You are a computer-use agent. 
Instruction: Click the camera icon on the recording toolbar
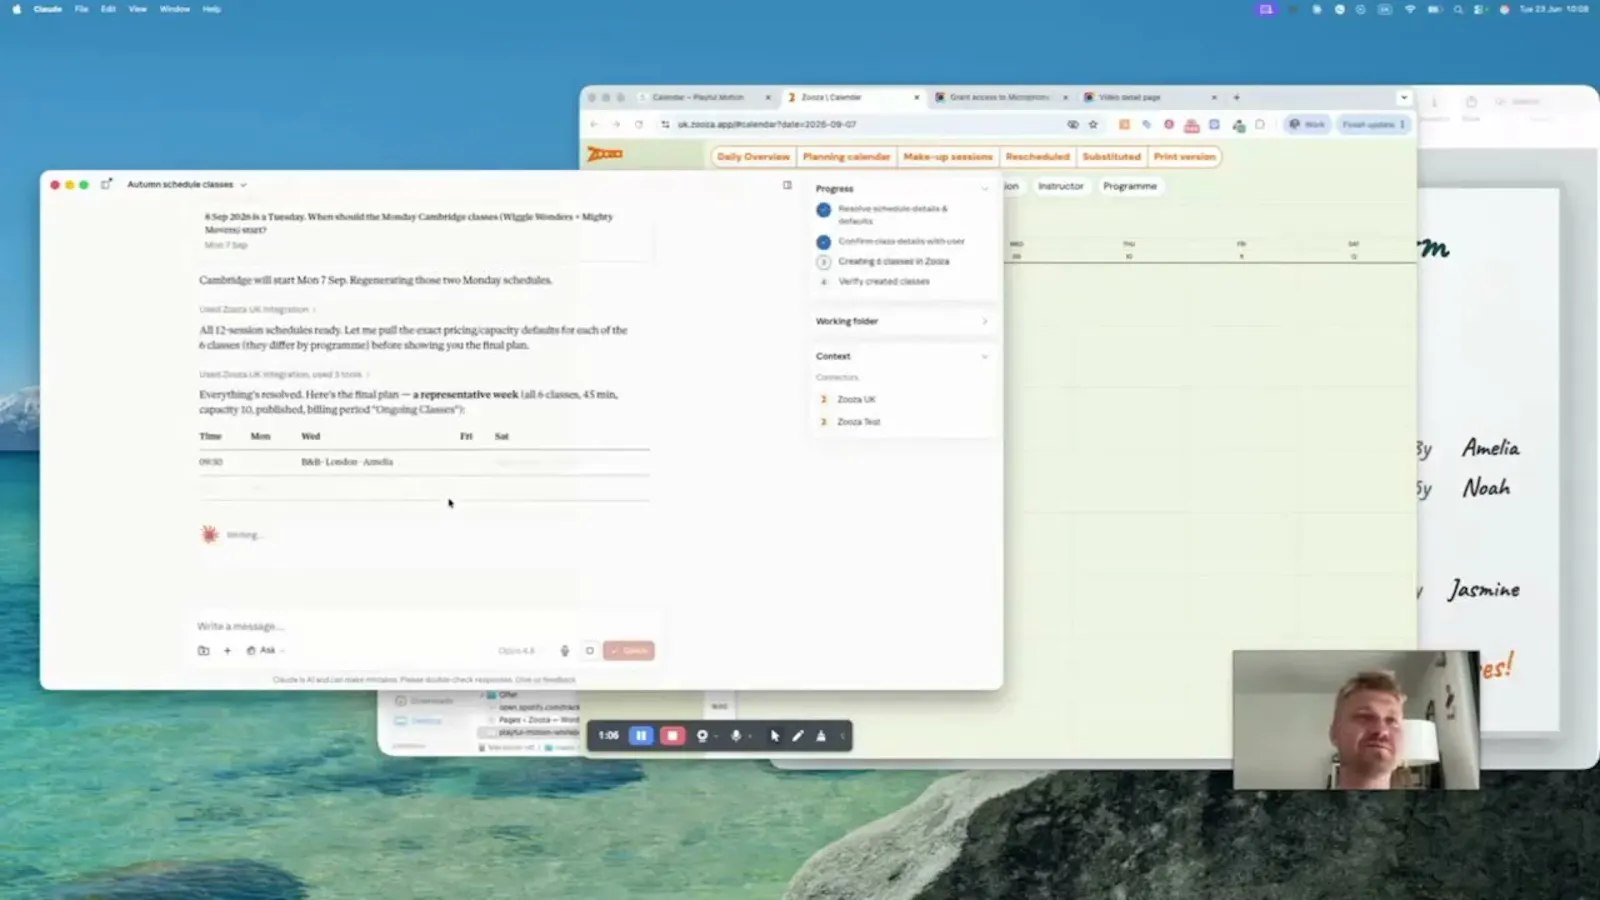point(702,735)
